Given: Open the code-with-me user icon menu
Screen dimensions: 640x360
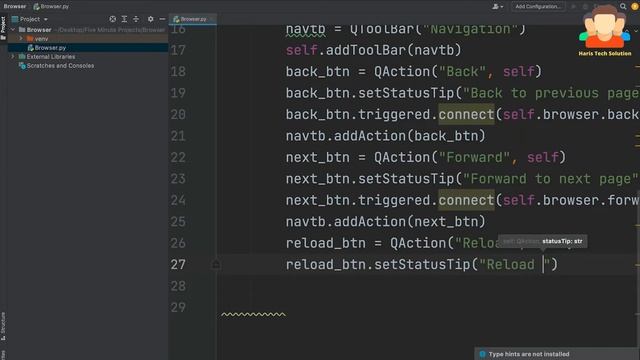Looking at the screenshot, I should [497, 6].
